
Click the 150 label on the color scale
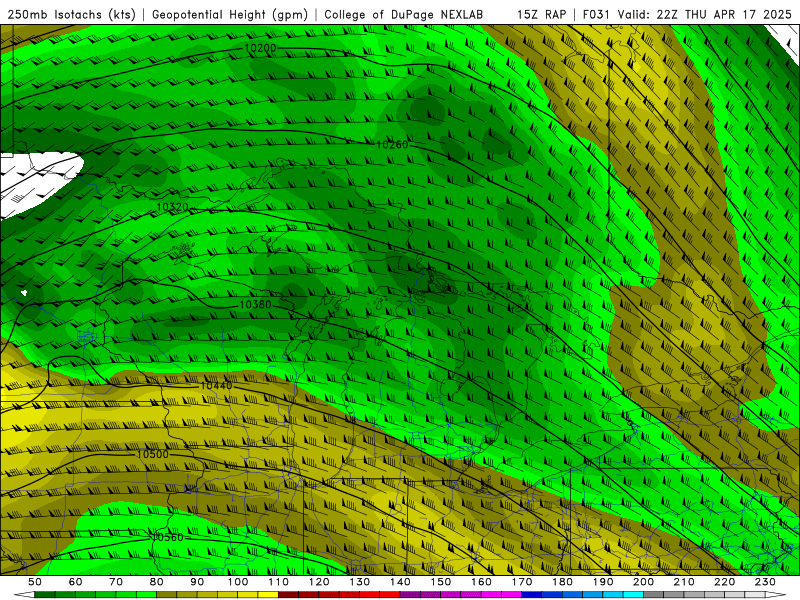(x=441, y=582)
